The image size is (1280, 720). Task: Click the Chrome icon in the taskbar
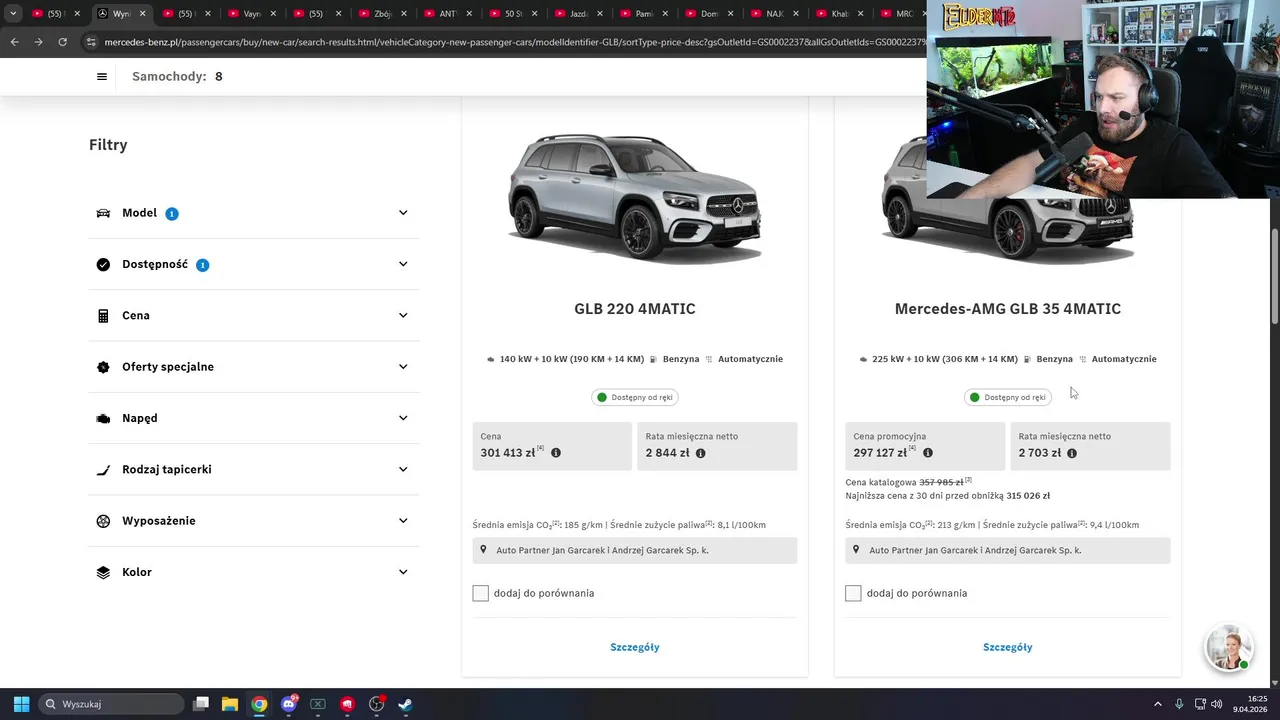coord(259,704)
